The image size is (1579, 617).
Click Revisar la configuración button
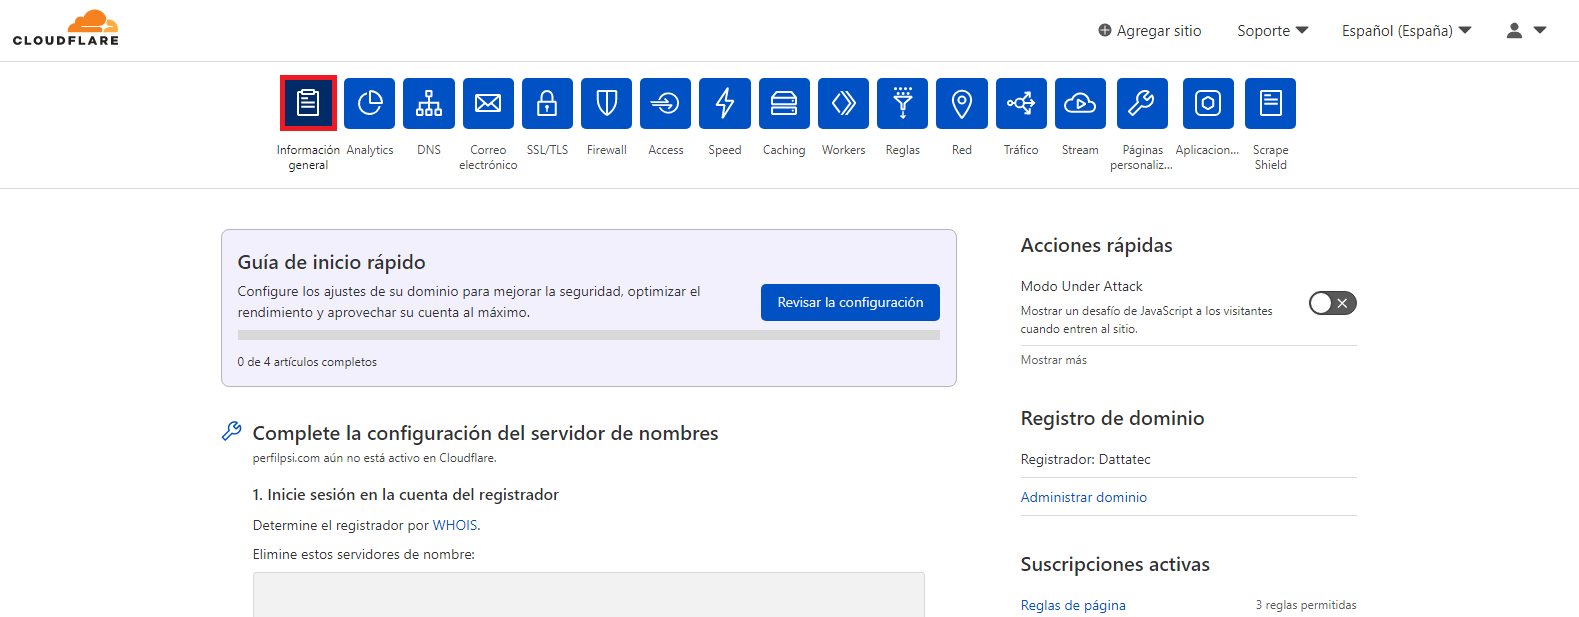850,302
